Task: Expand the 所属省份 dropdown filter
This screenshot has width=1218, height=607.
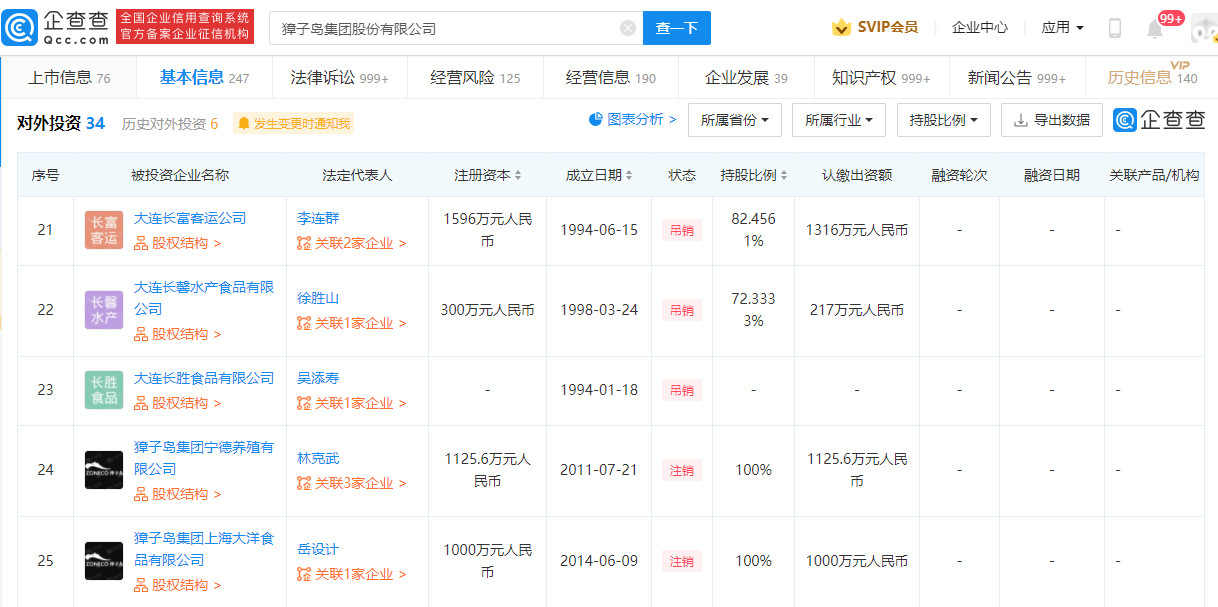Action: click(735, 120)
